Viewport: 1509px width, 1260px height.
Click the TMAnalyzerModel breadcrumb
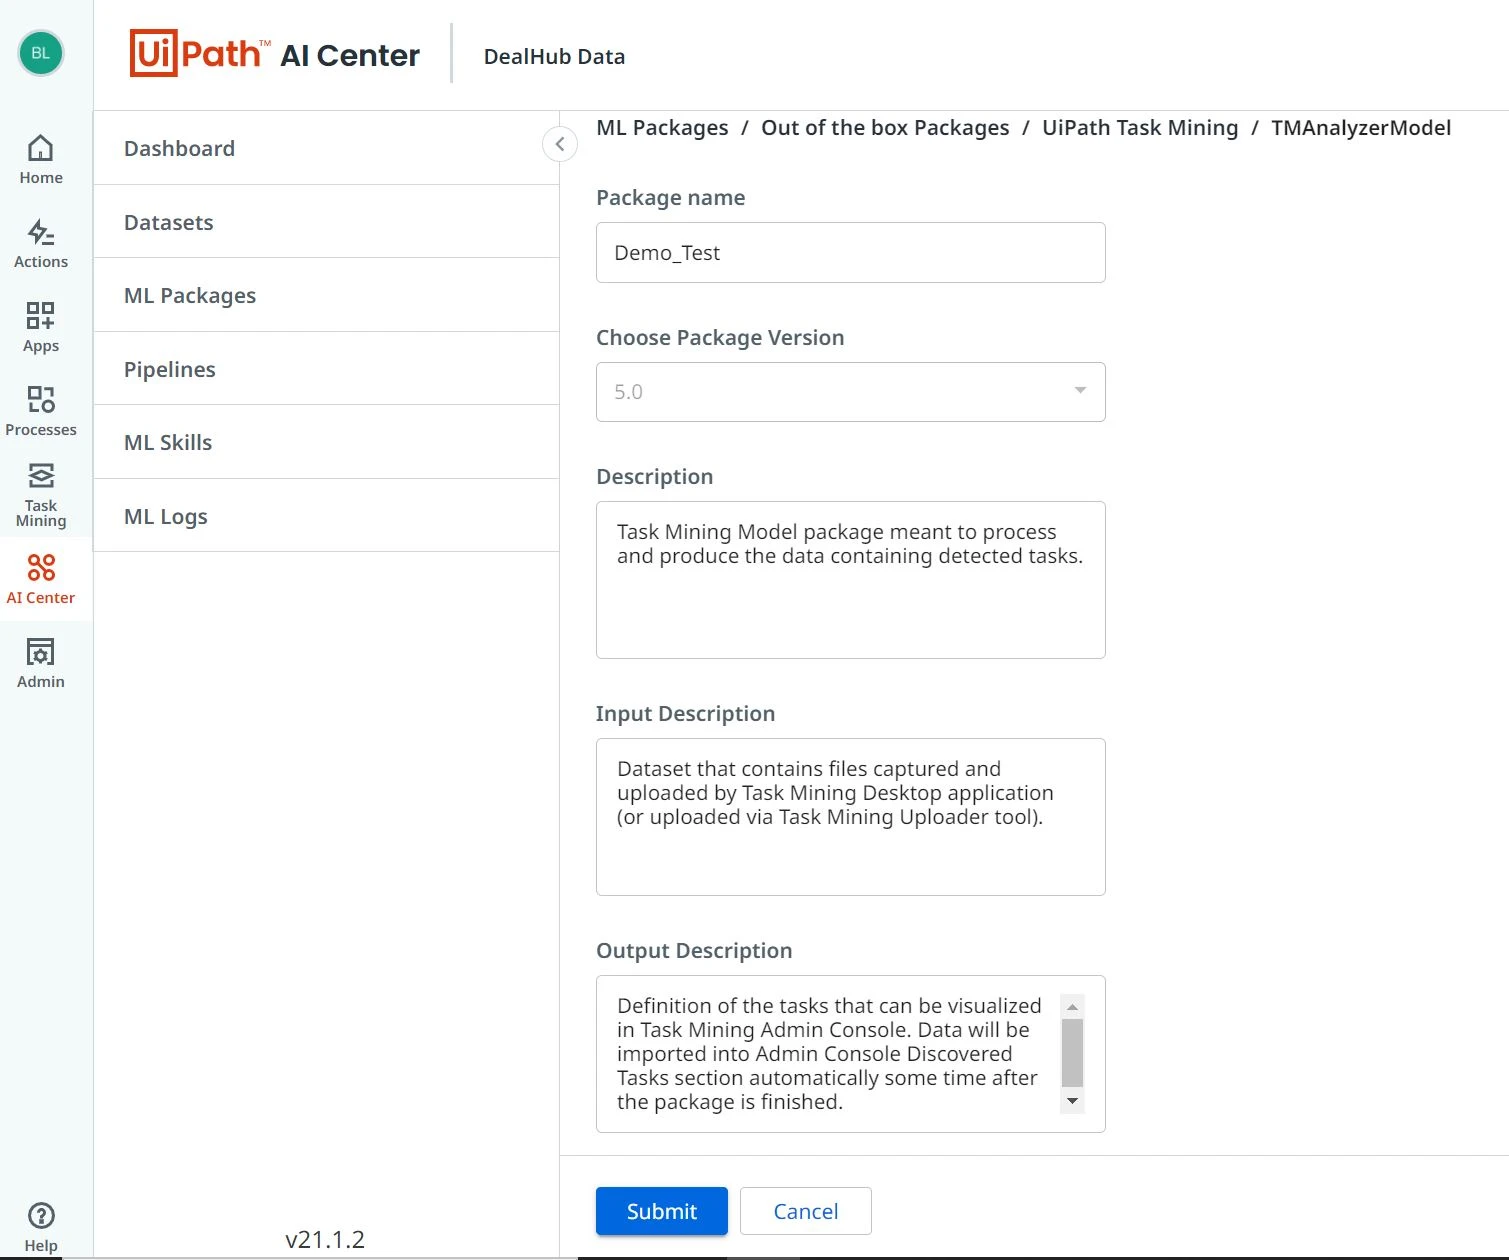1361,128
